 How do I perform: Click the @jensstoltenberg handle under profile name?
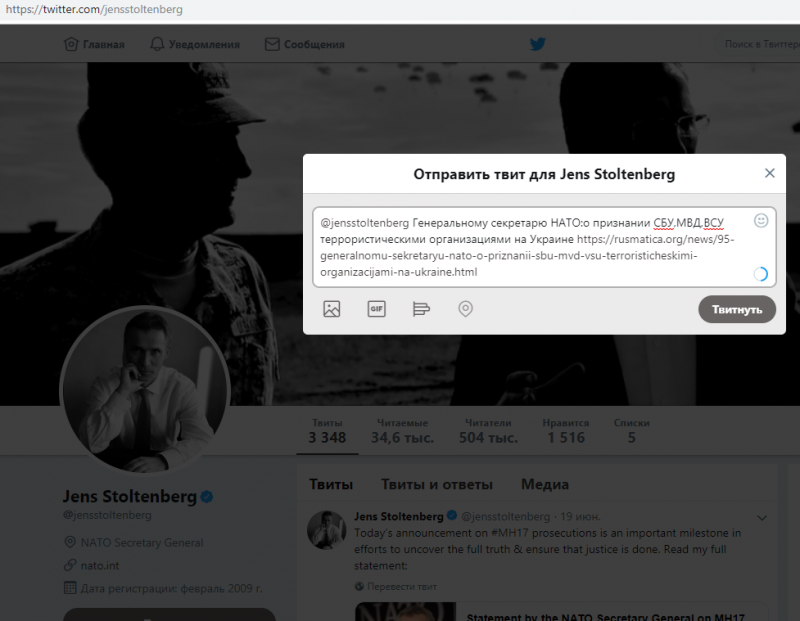click(x=107, y=515)
